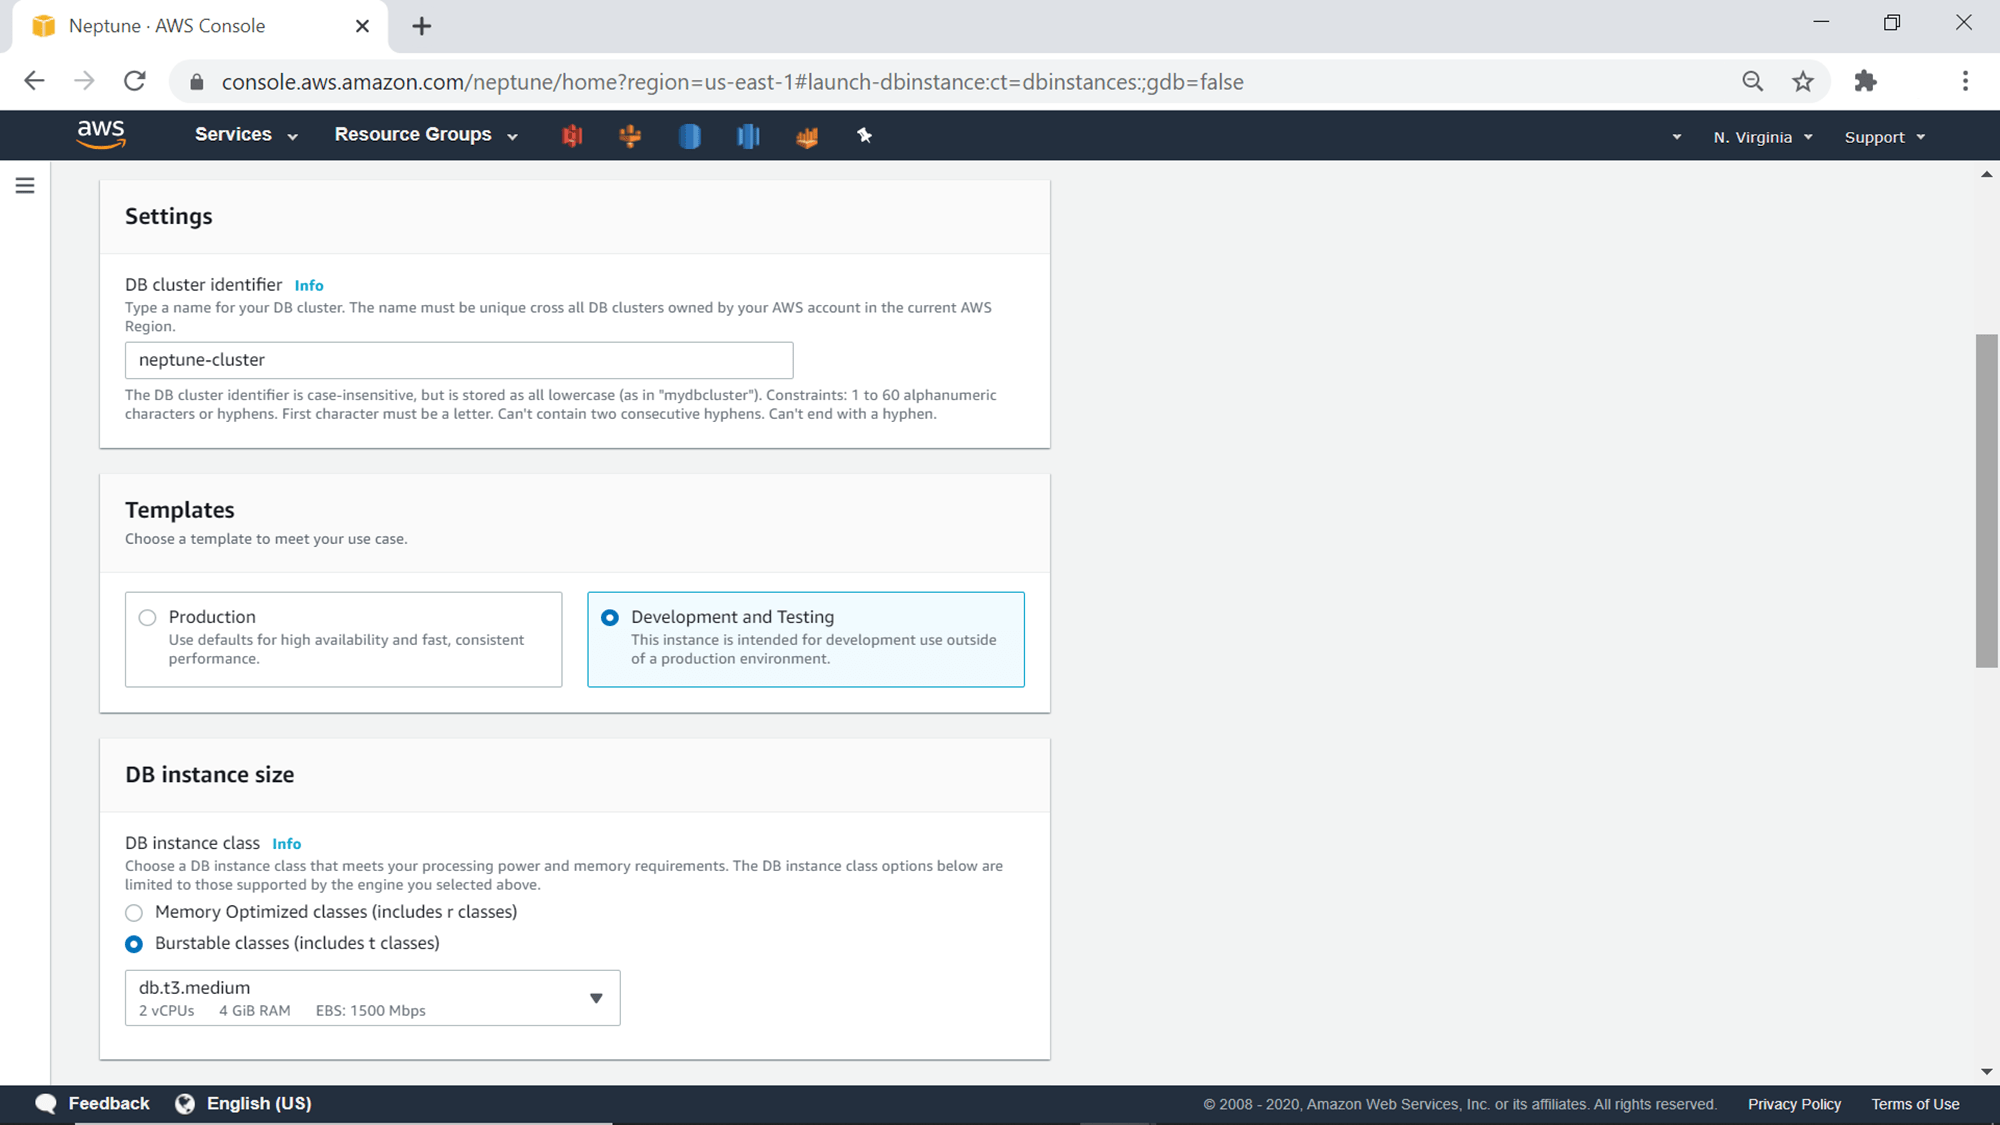Open the db.t3.medium instance class dropdown

point(372,998)
